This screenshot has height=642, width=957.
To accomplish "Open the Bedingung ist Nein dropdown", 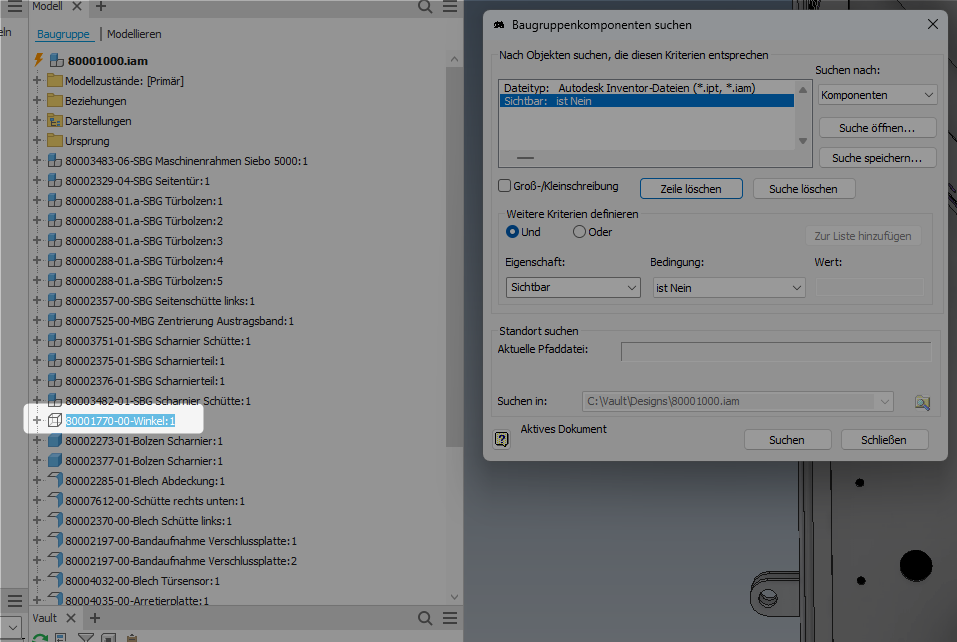I will tap(729, 287).
